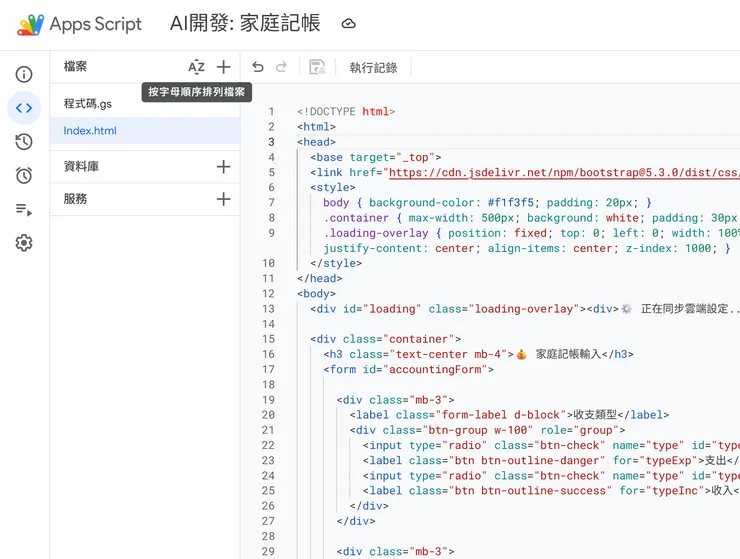Click the btn-outline-success label line
The height and width of the screenshot is (559, 740).
pyautogui.click(x=551, y=491)
